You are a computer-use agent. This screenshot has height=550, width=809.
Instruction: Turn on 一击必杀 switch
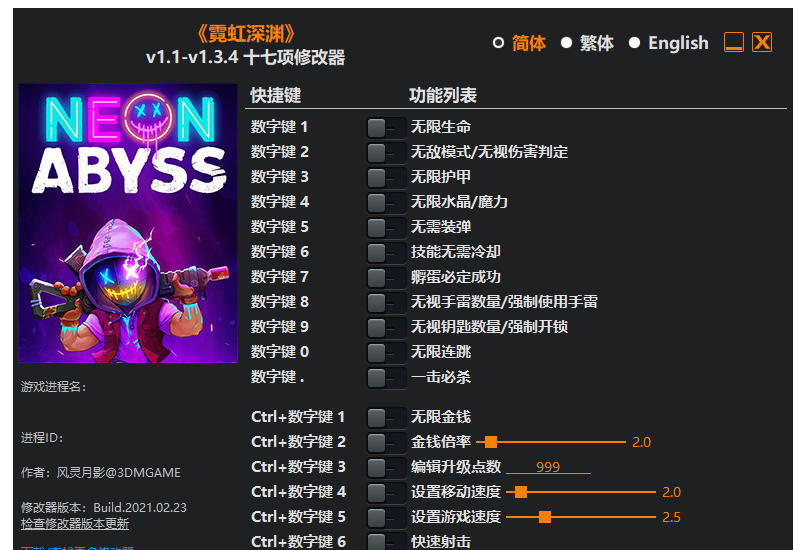386,378
